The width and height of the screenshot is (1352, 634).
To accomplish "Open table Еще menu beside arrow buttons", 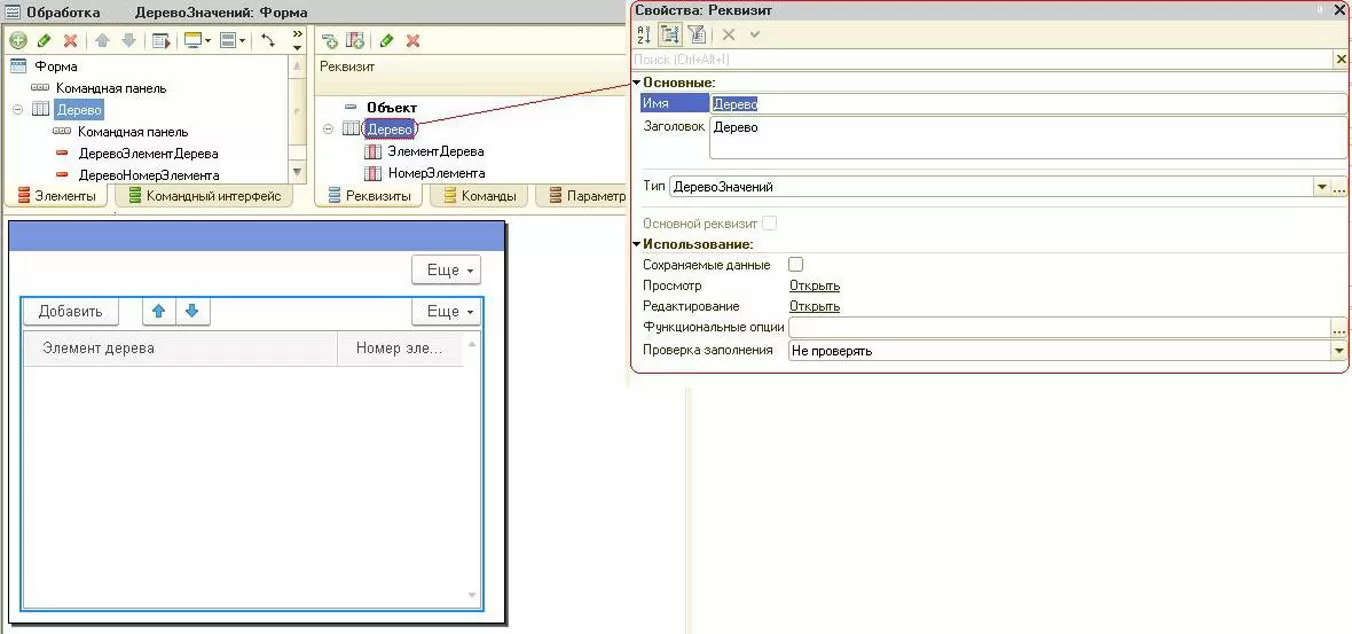I will pos(446,311).
